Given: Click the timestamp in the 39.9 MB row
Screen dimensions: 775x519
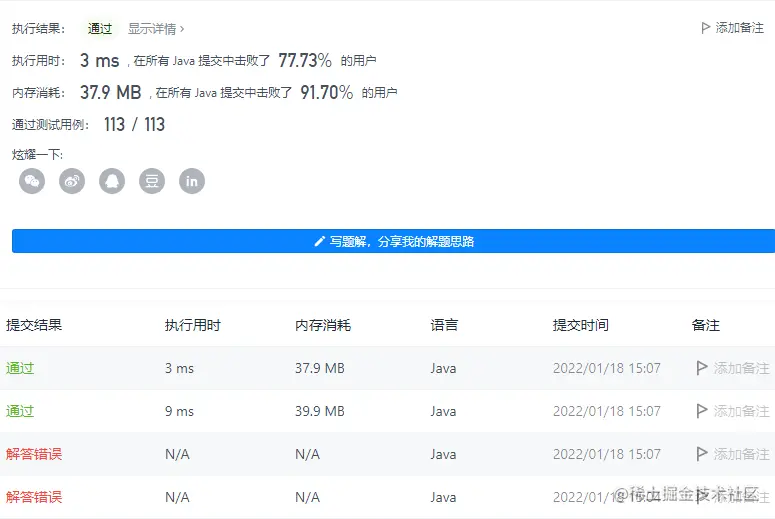Looking at the screenshot, I should [606, 411].
